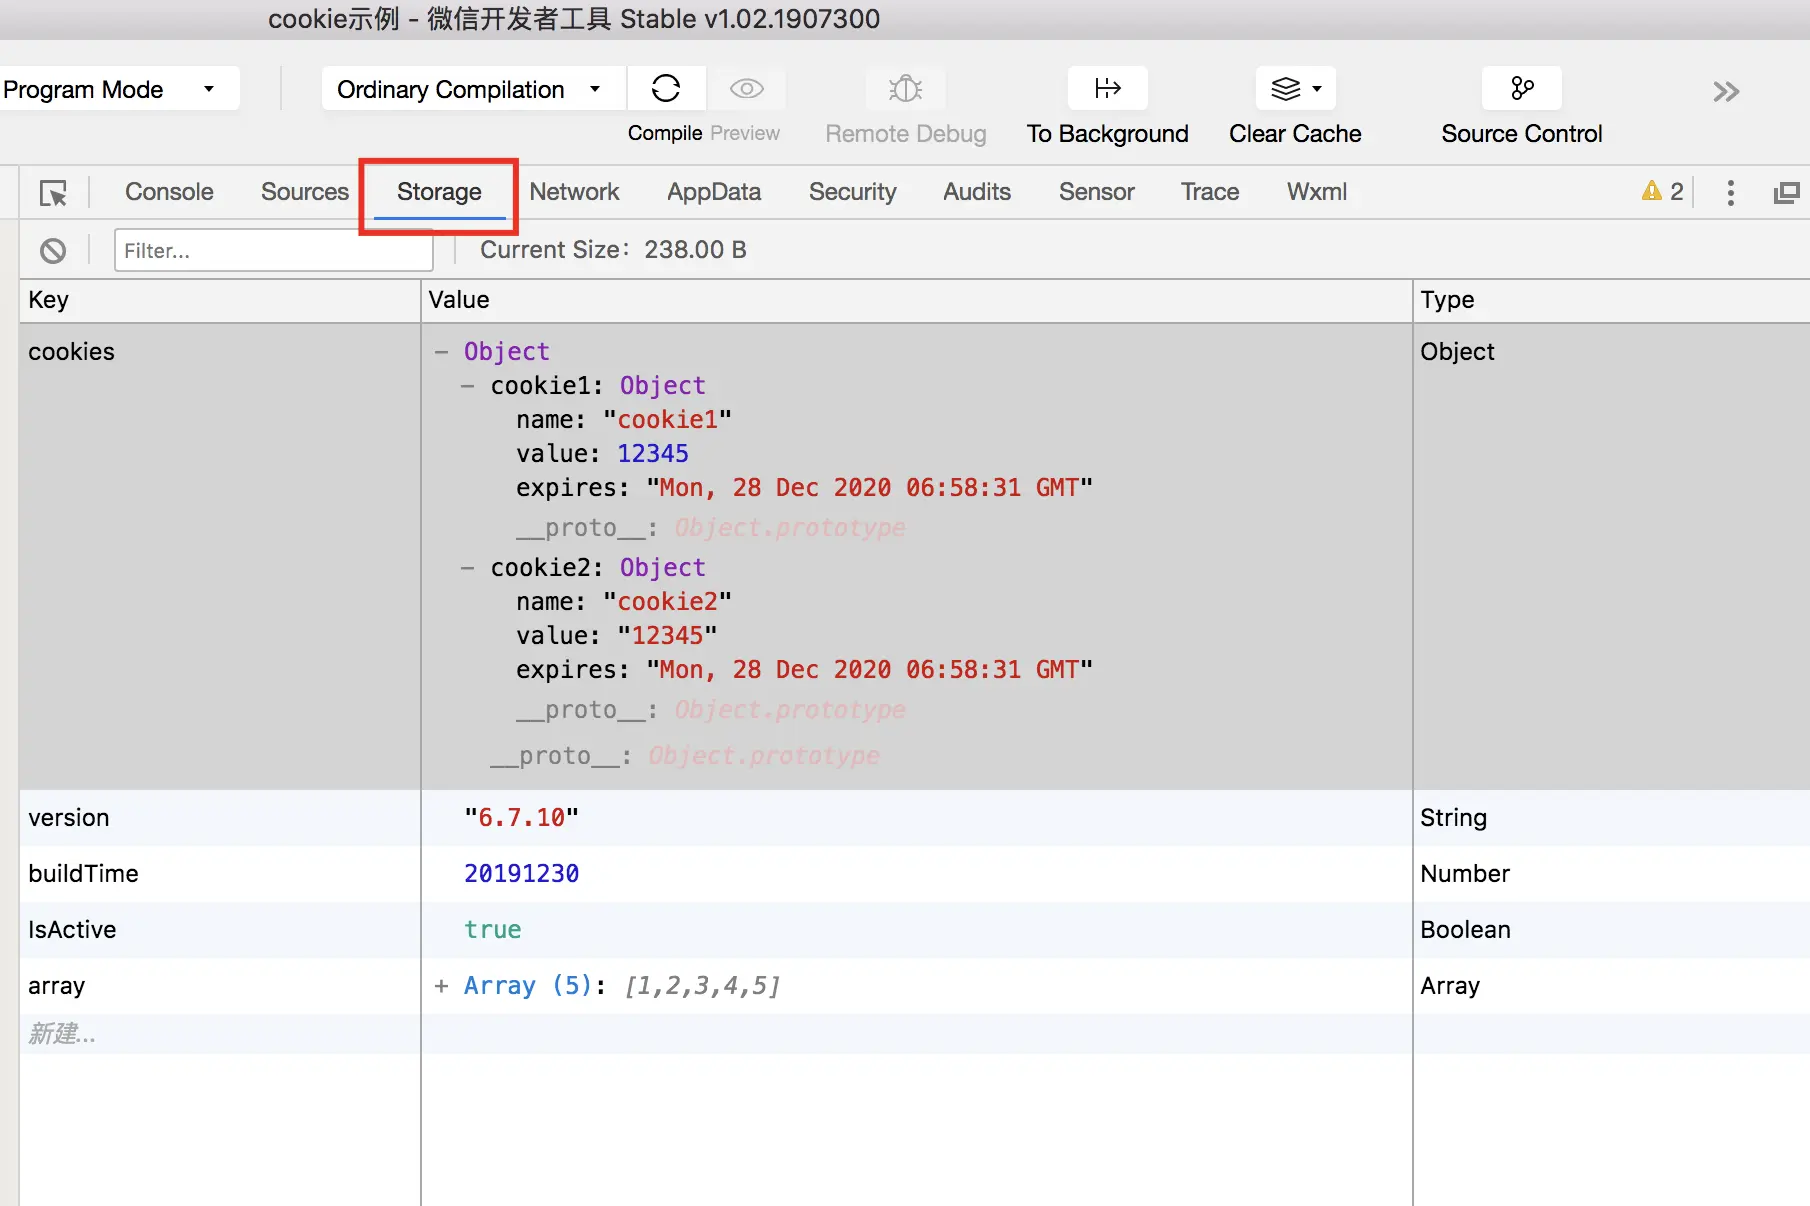Activate the element inspector arrow icon

[x=53, y=192]
